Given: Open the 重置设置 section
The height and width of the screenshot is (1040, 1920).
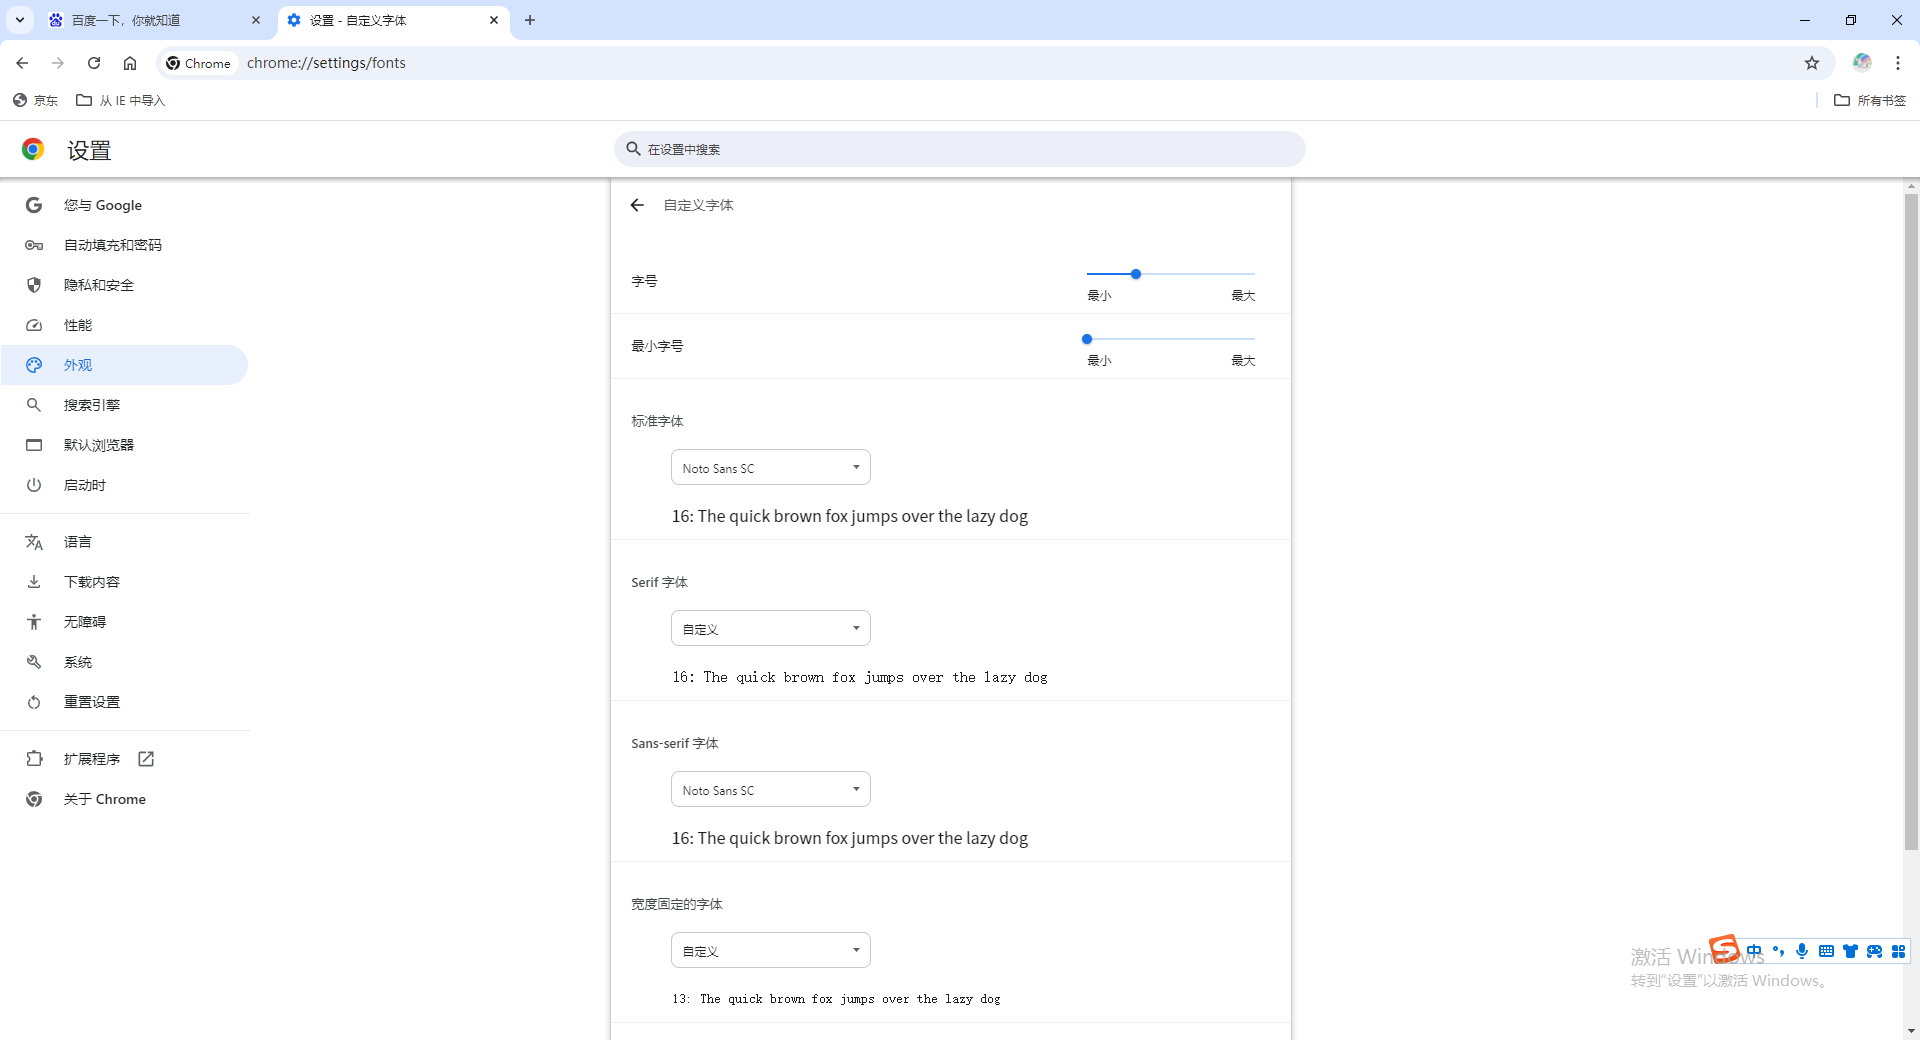Looking at the screenshot, I should [x=124, y=702].
